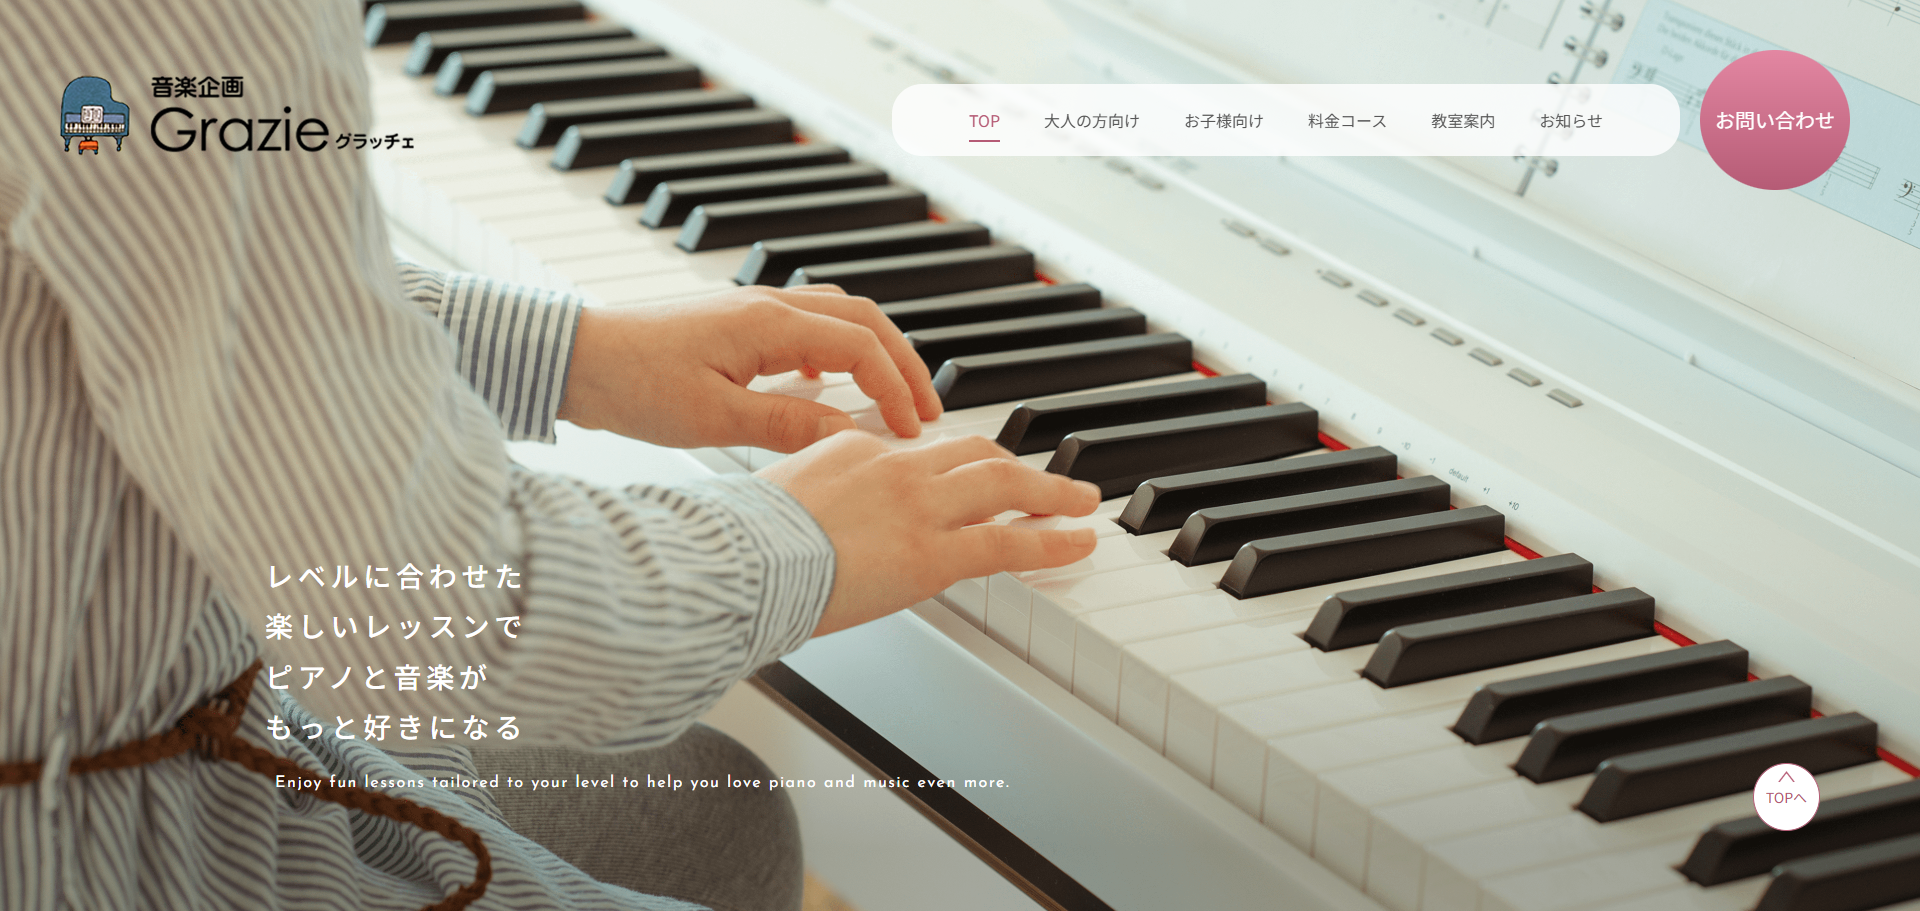Click the English tagline 'Enjoy fun lessons'
The width and height of the screenshot is (1920, 911).
click(x=642, y=782)
